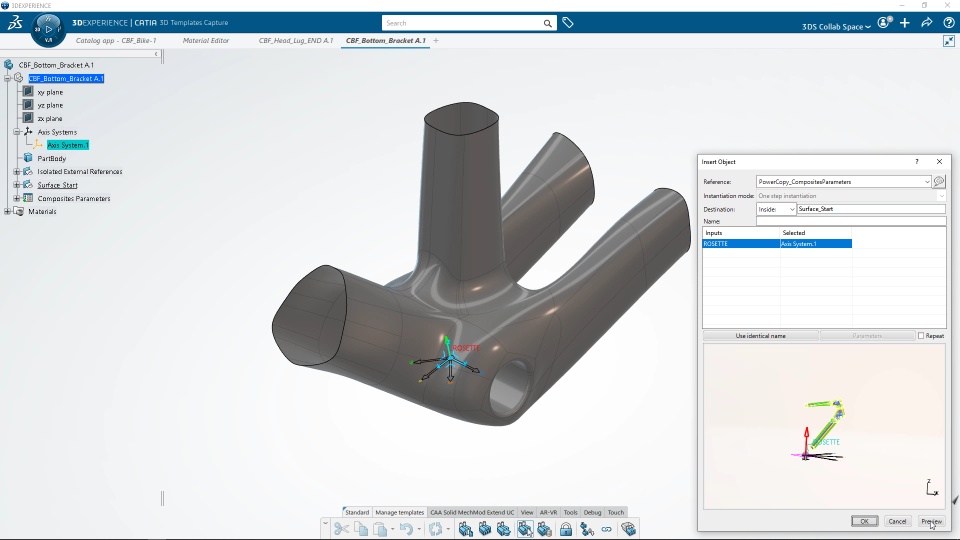The width and height of the screenshot is (960, 540).
Task: Click the Share arrow icon
Action: point(927,23)
